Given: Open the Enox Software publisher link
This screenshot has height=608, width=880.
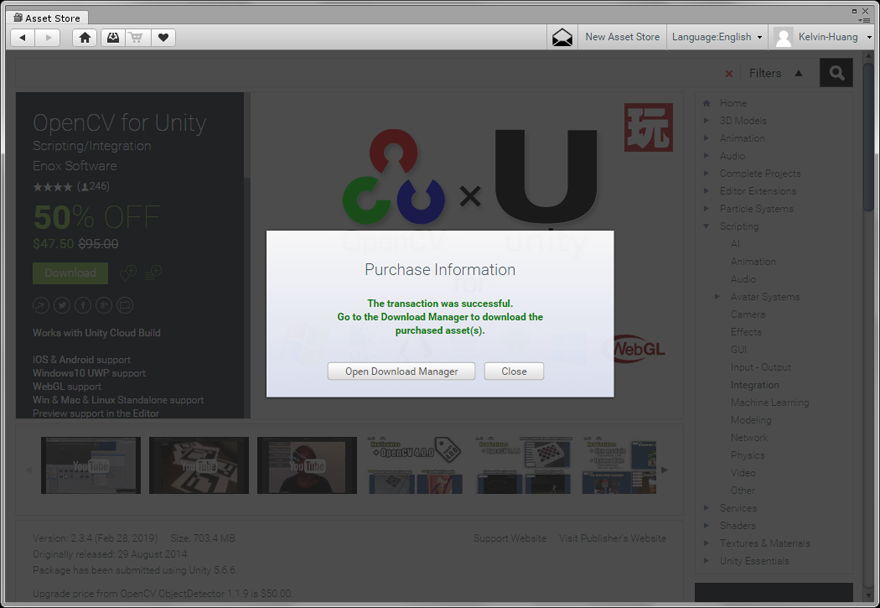Looking at the screenshot, I should (x=75, y=166).
